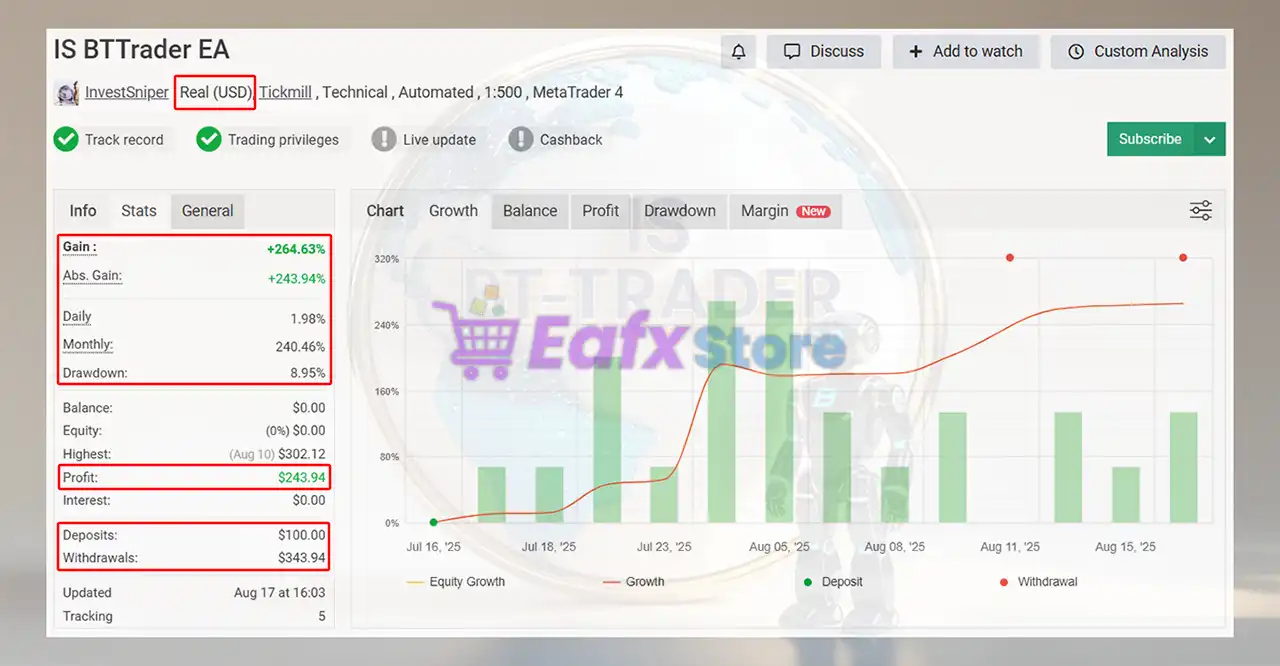Click the Daily label

(x=77, y=317)
